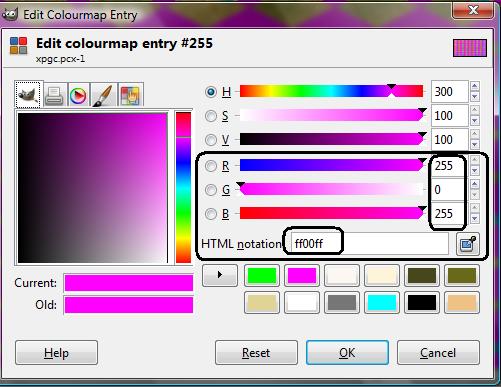Screen dimensions: 501x387
Task: Pick the green colour history swatch
Action: pyautogui.click(x=262, y=275)
